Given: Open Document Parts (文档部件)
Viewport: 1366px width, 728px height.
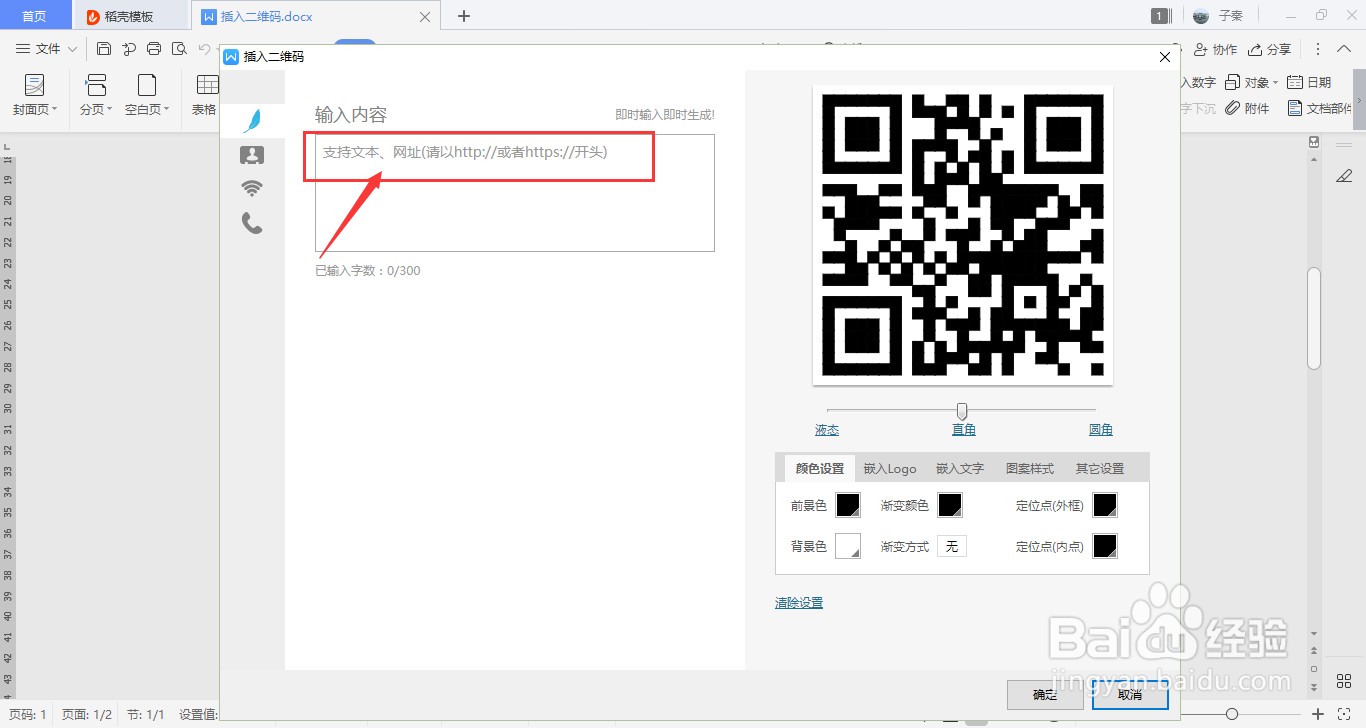Looking at the screenshot, I should tap(1320, 109).
